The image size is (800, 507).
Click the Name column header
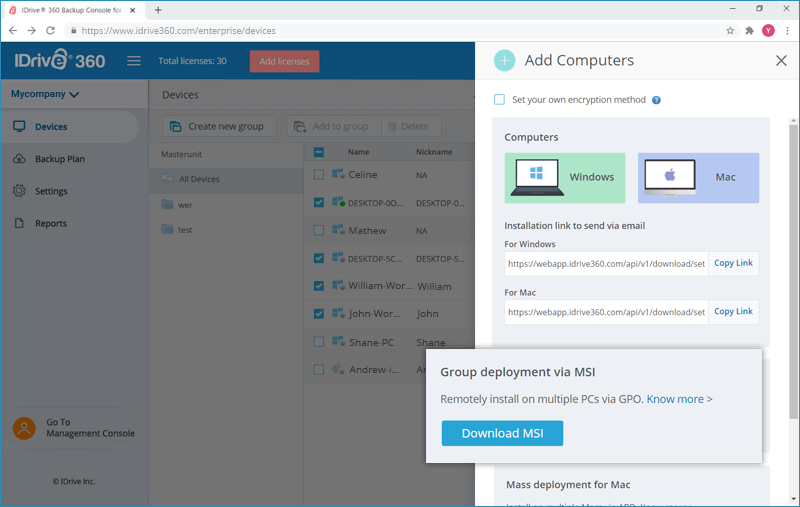tap(358, 152)
